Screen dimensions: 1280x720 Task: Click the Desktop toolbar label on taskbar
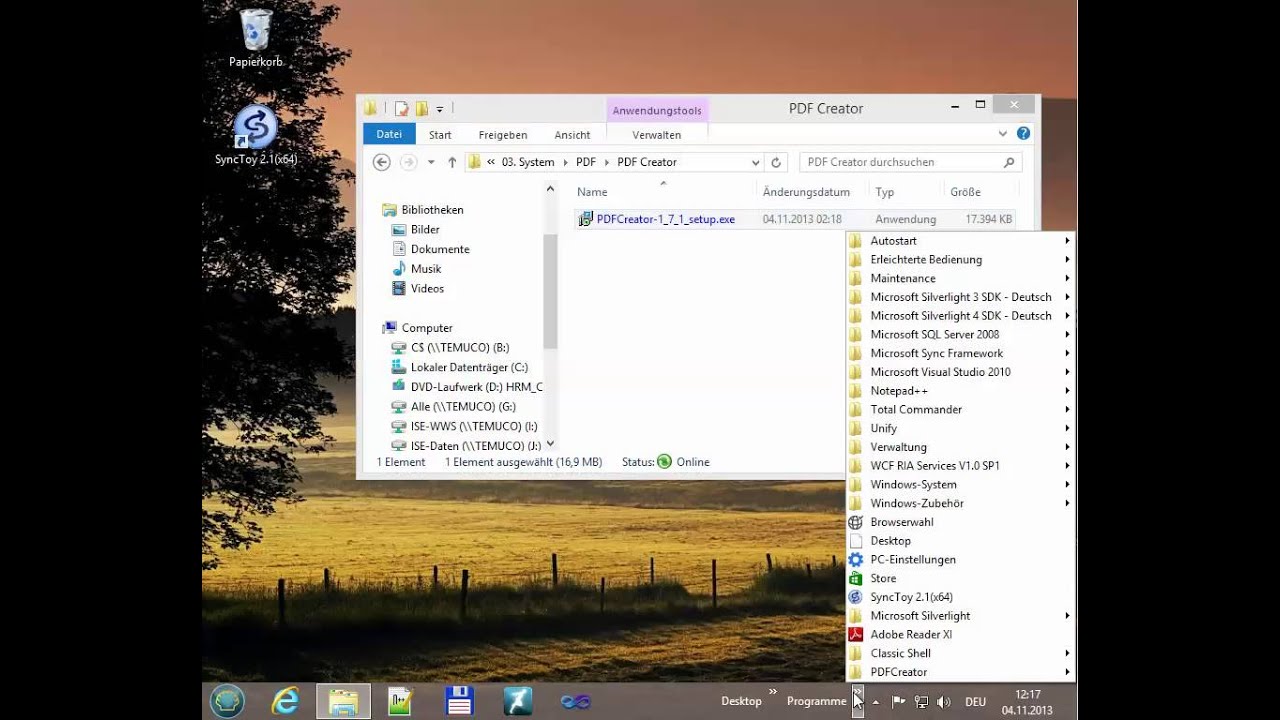tap(741, 701)
